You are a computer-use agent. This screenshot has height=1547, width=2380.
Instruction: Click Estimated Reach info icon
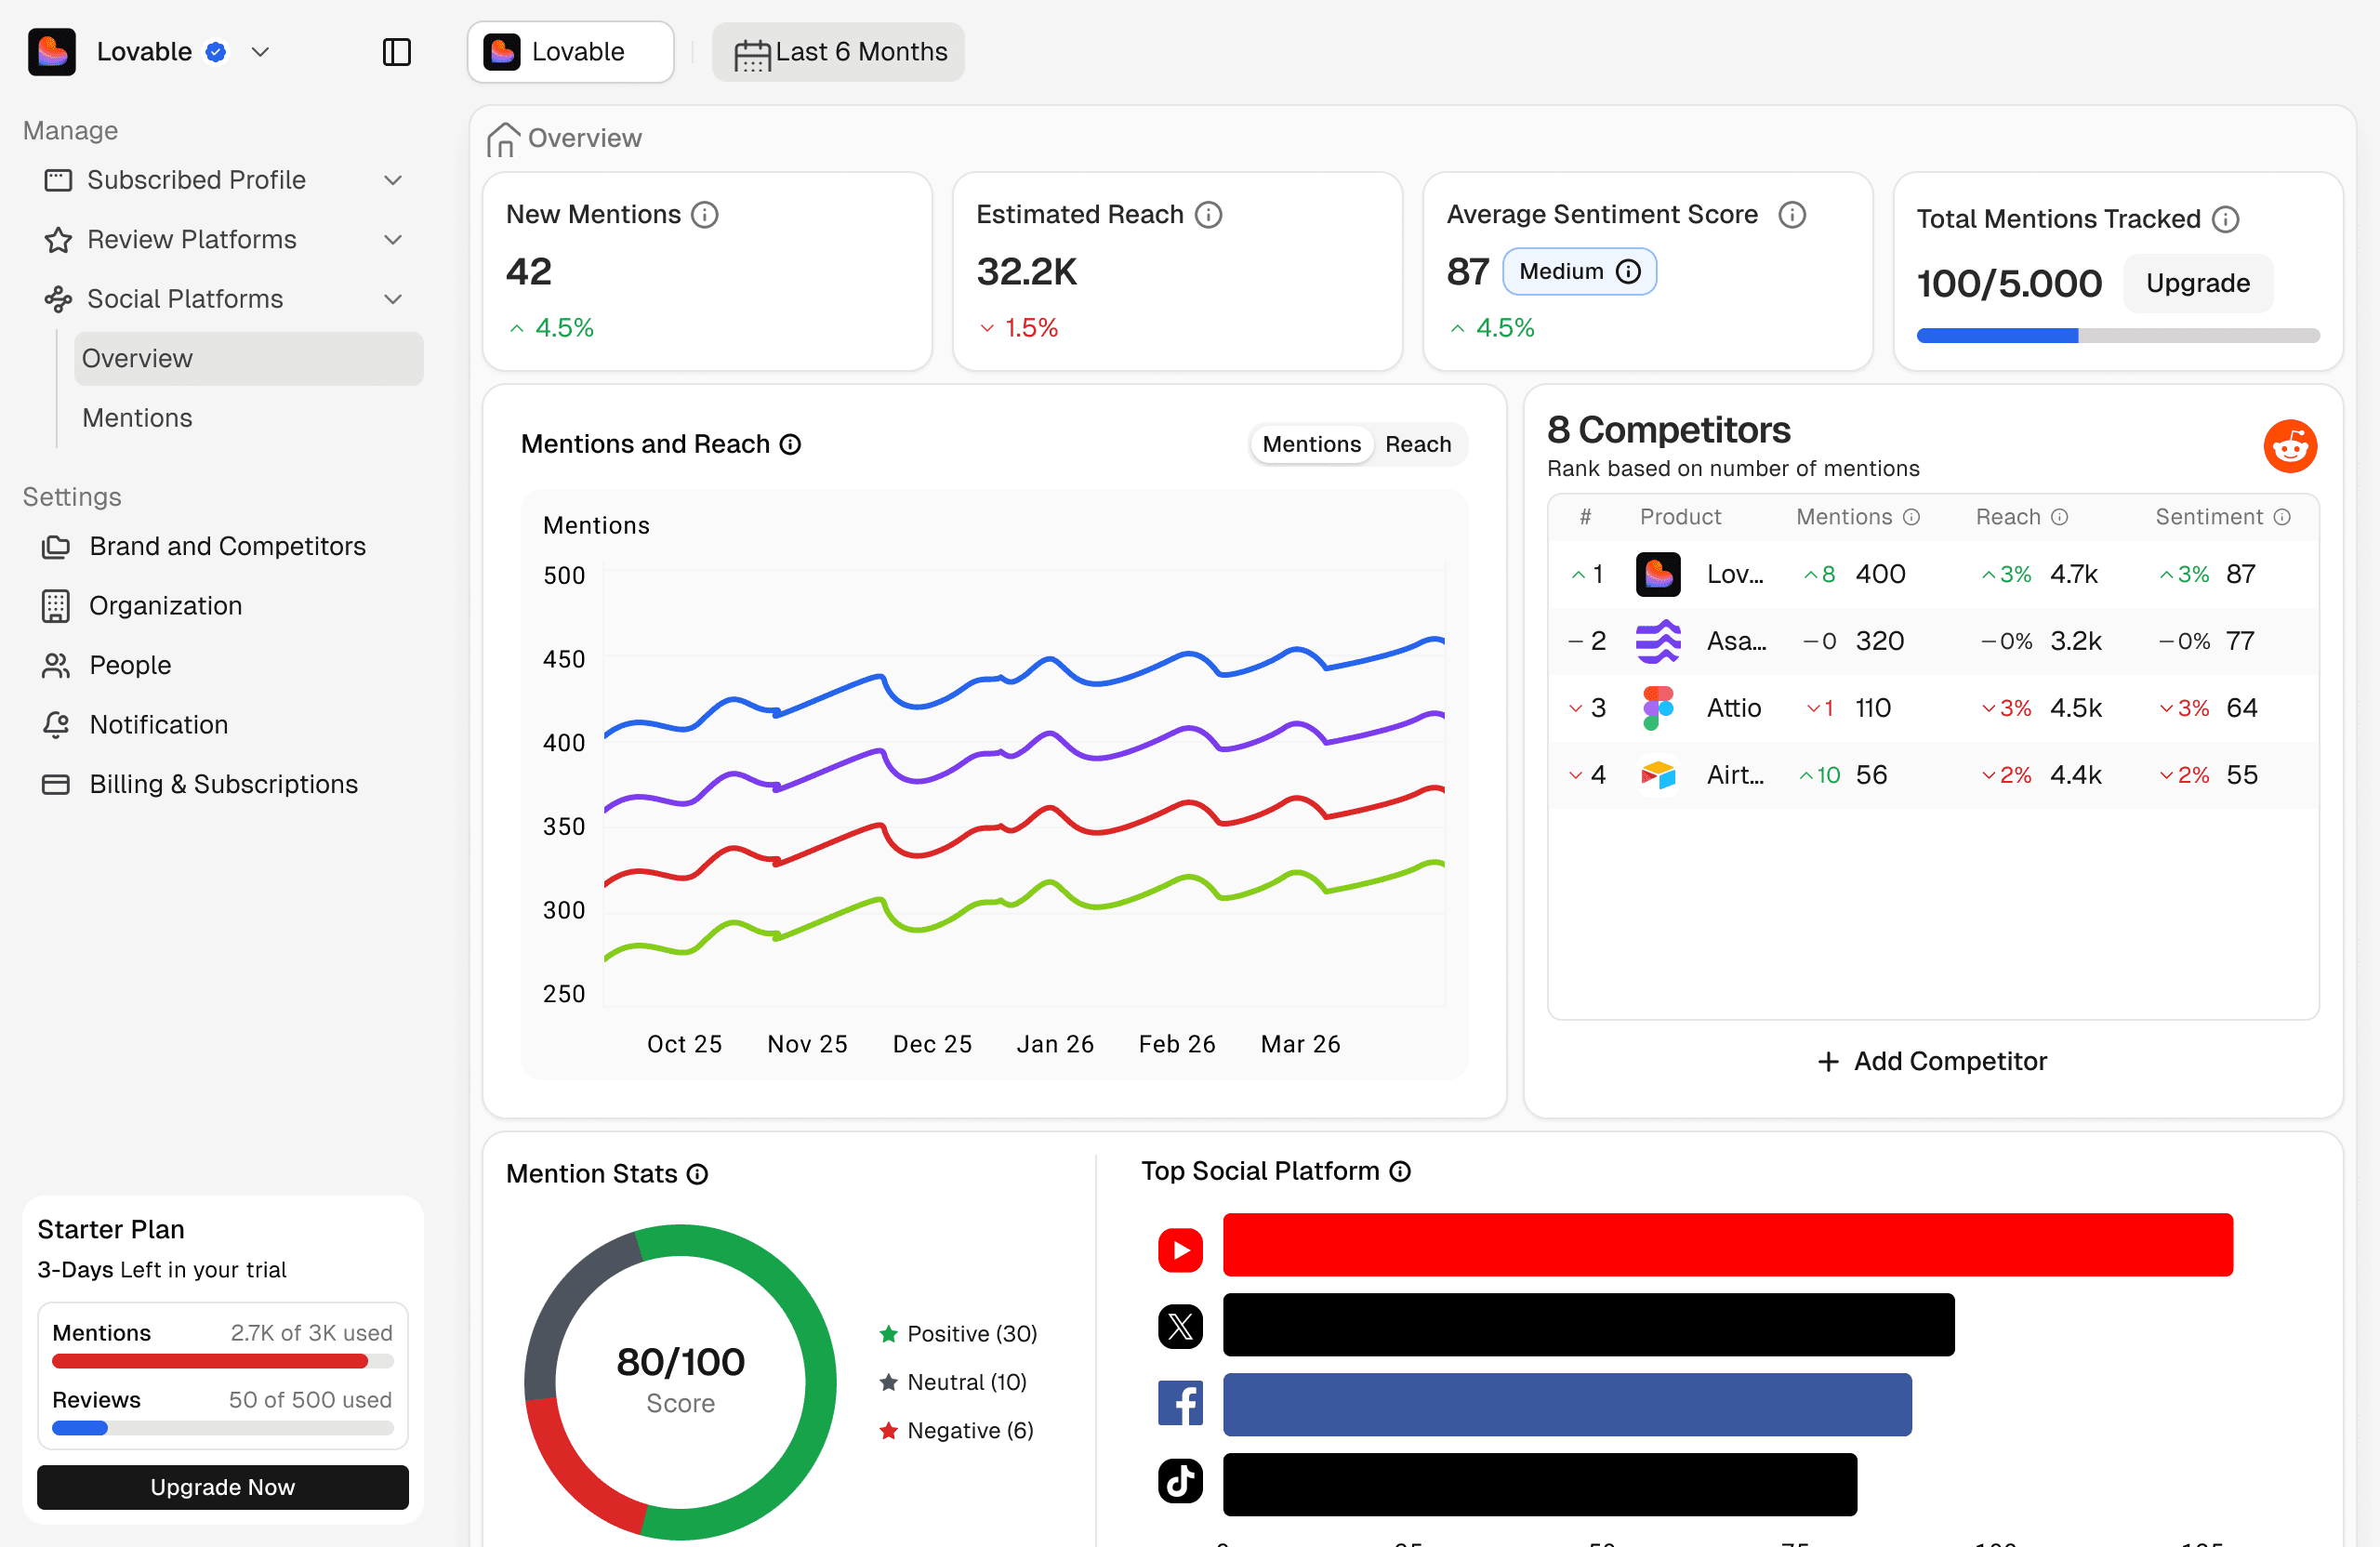point(1208,215)
